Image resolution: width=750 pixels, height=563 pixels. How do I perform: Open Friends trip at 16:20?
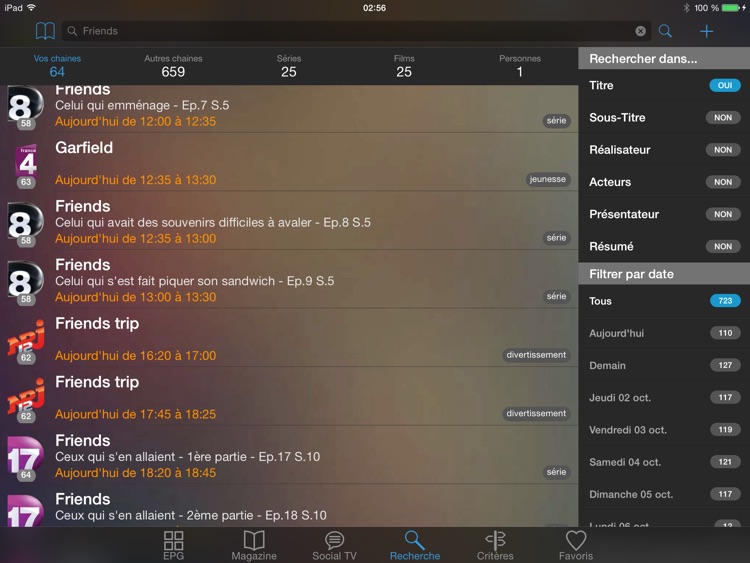point(289,339)
